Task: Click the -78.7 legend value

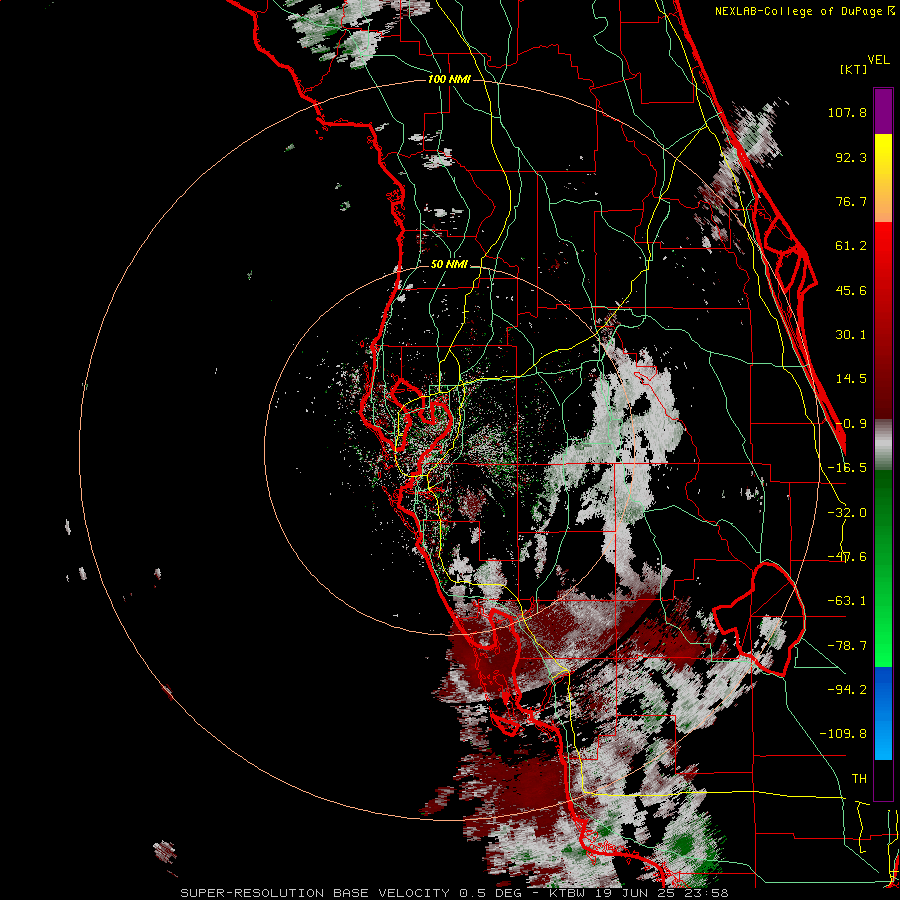Action: (x=847, y=646)
